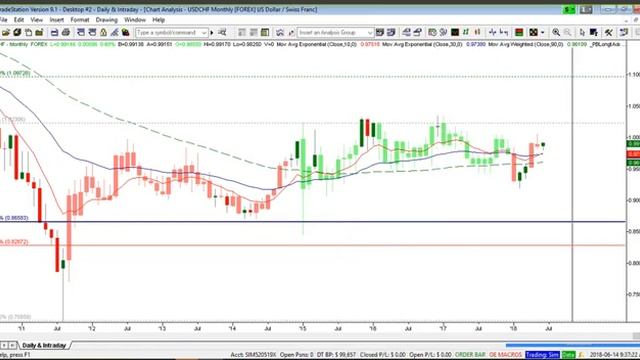Click the padlock toolbar icon

pyautogui.click(x=104, y=32)
